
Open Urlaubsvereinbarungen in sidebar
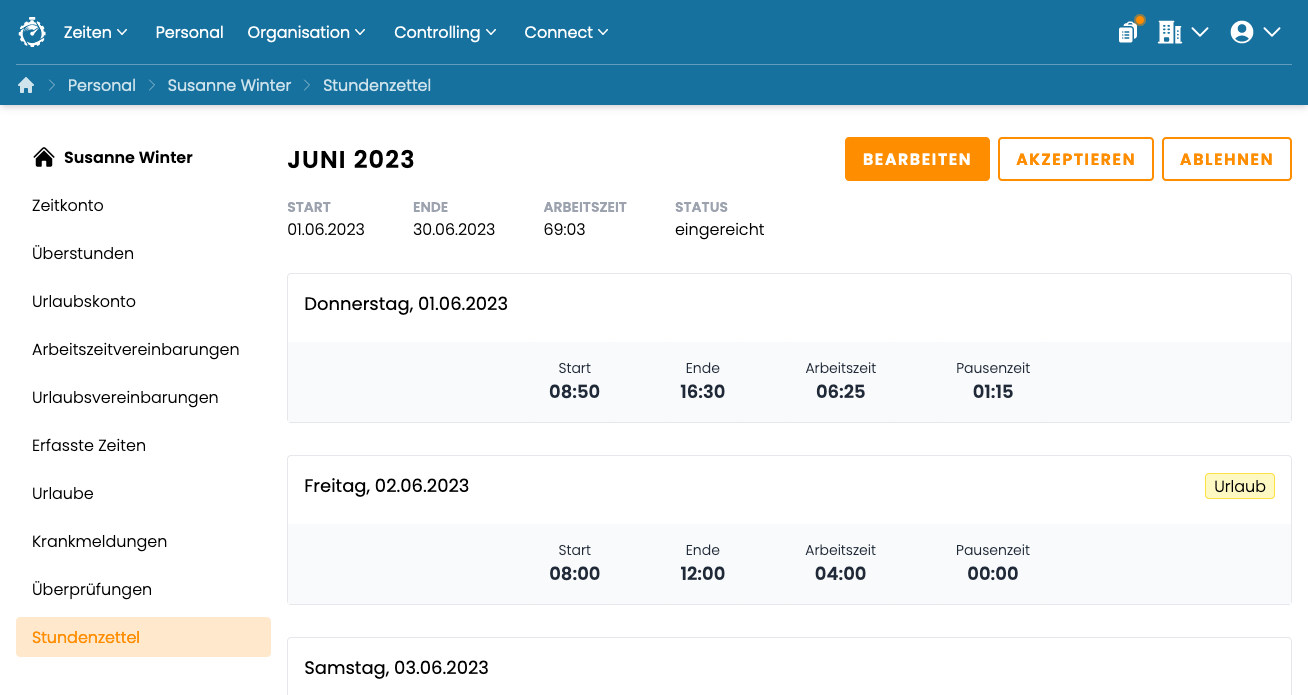[143, 397]
